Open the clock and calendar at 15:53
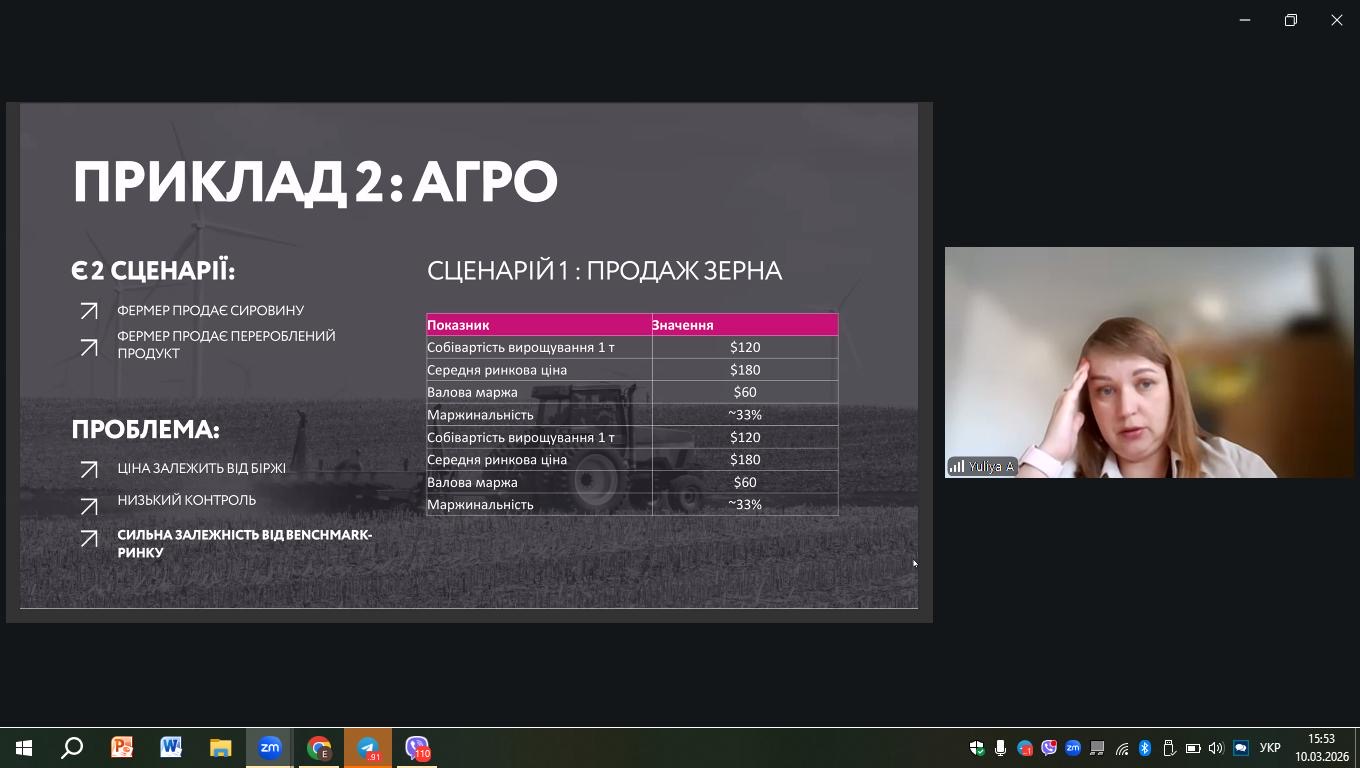 tap(1322, 748)
